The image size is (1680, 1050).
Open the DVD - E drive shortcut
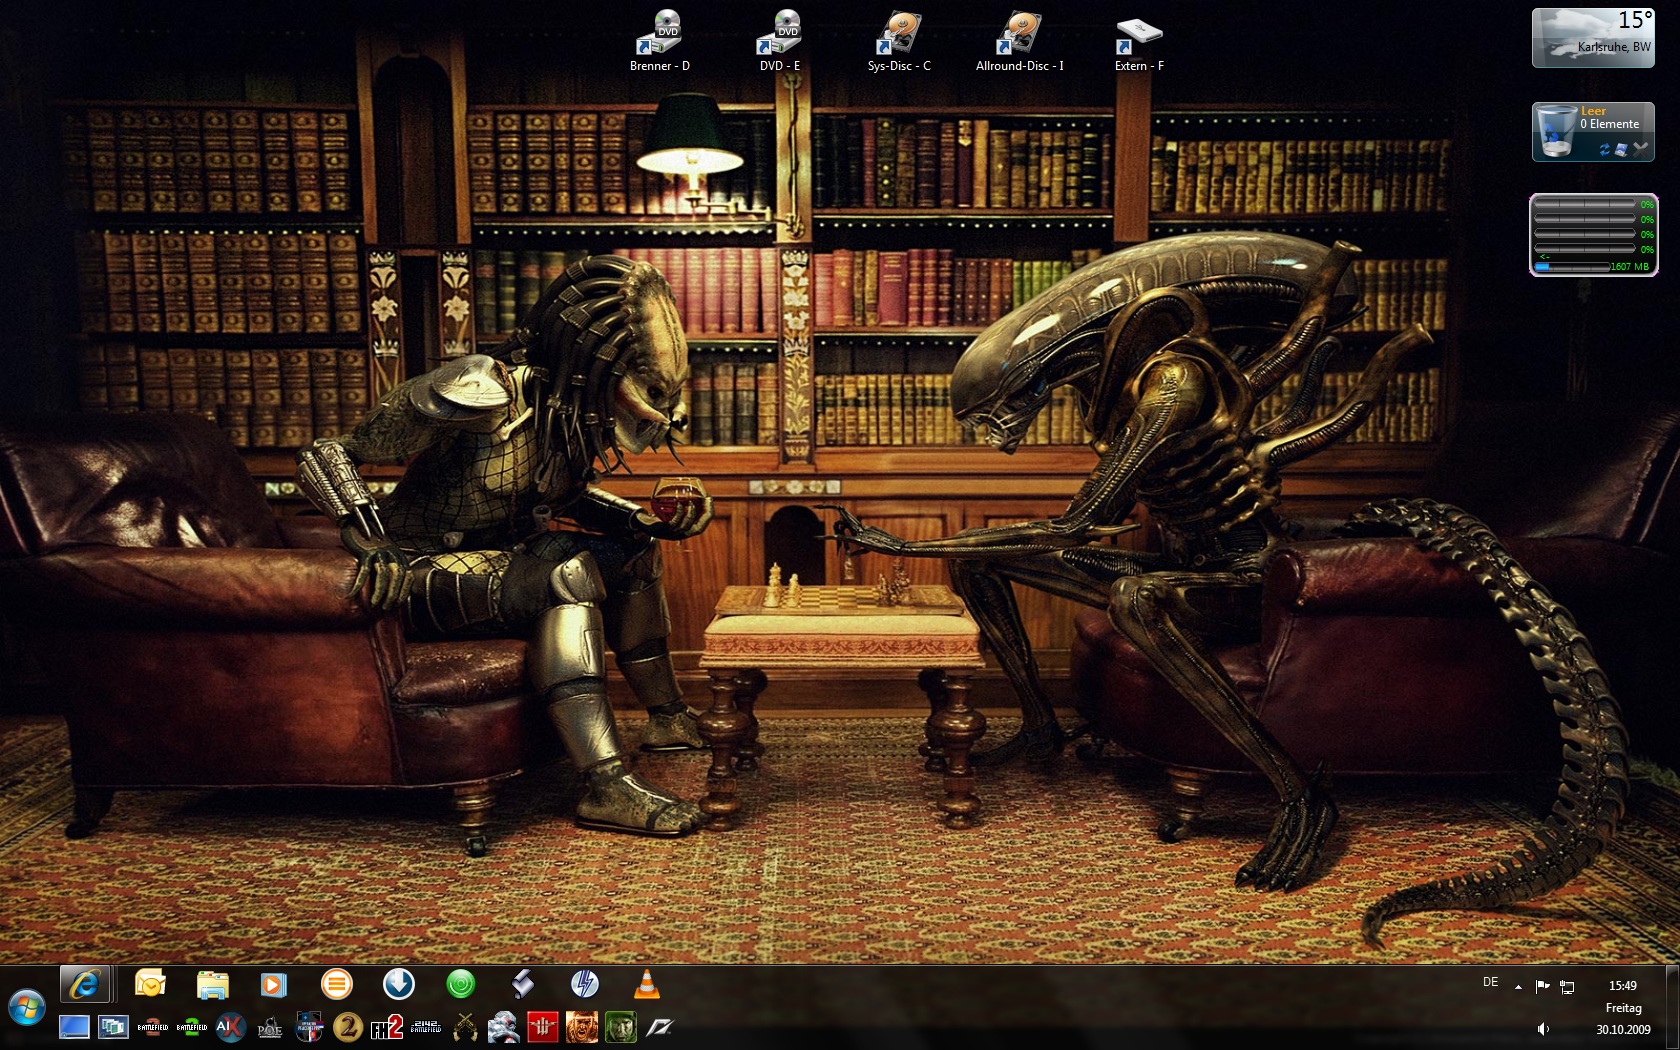[x=779, y=42]
